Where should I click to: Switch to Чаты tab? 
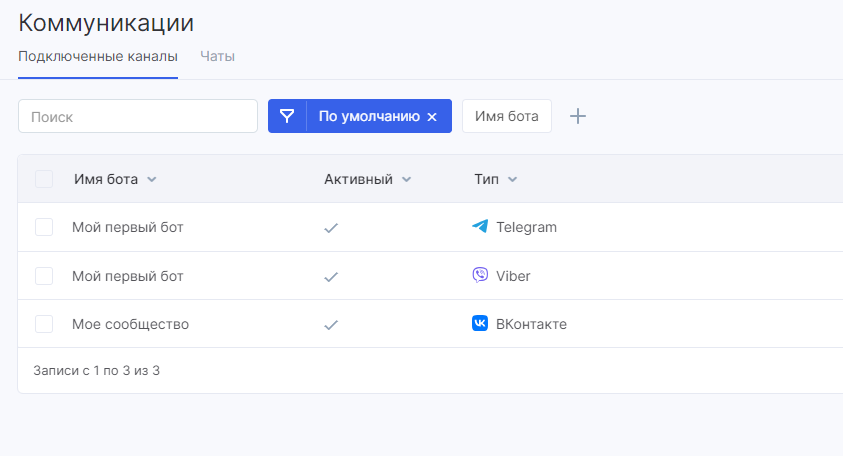point(218,56)
